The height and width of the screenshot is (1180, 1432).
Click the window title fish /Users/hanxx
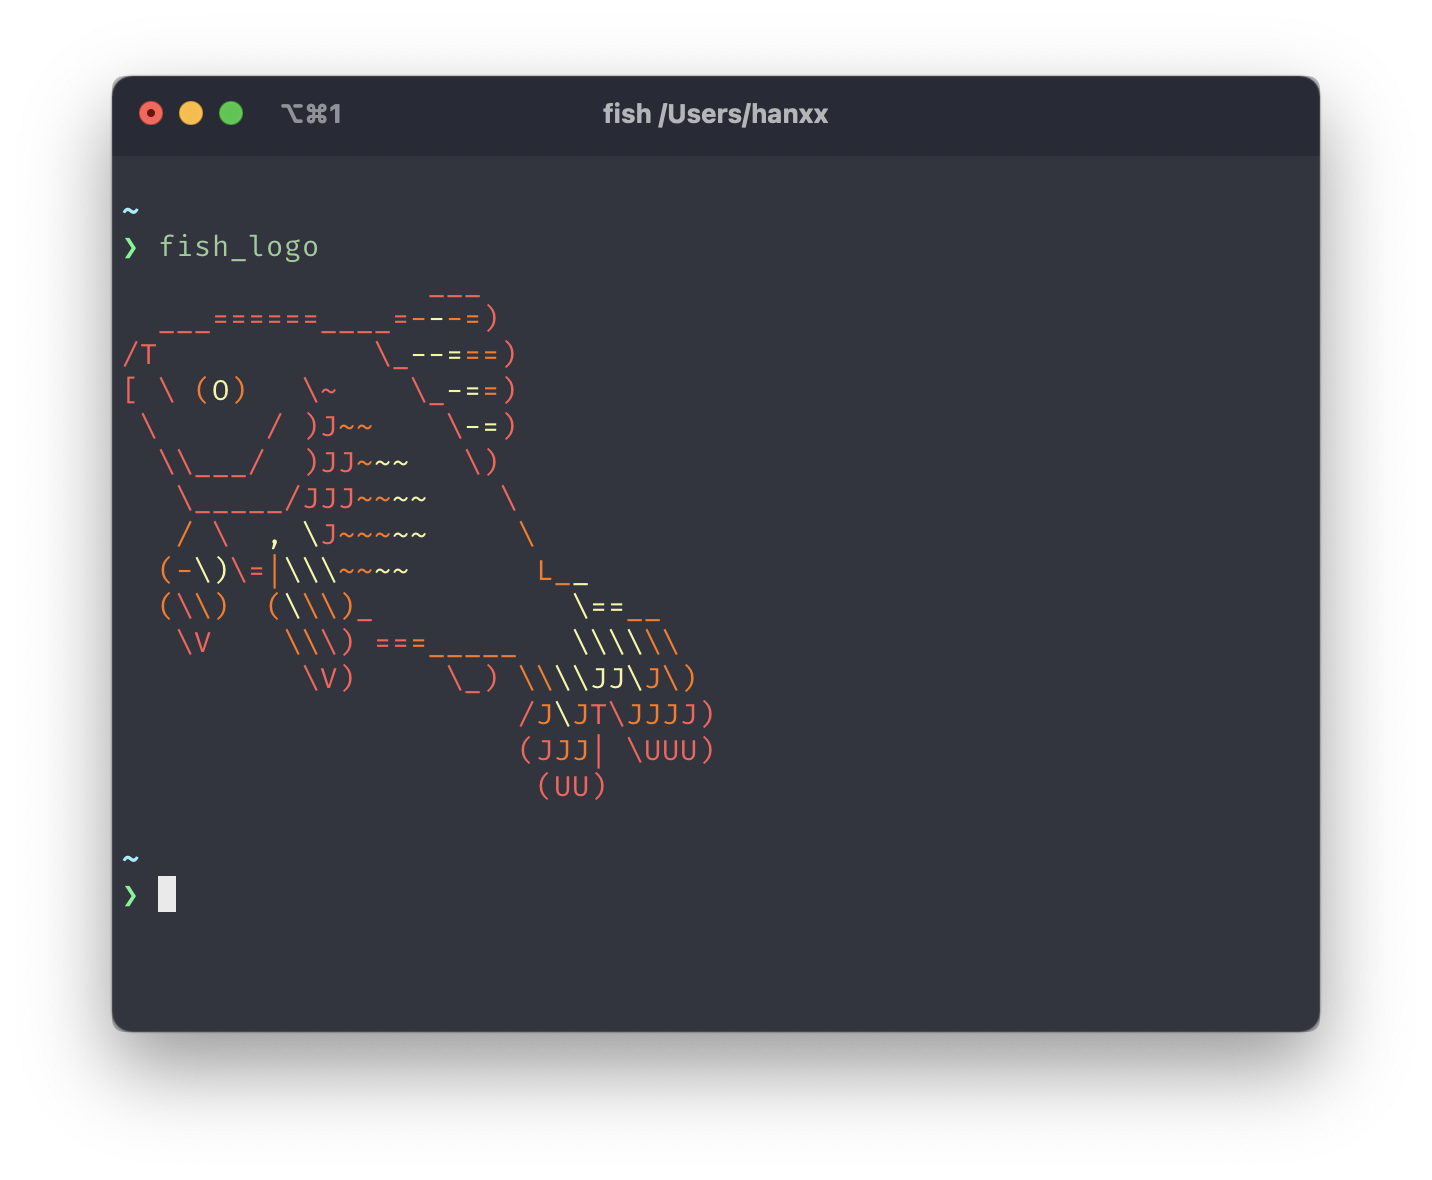click(715, 114)
